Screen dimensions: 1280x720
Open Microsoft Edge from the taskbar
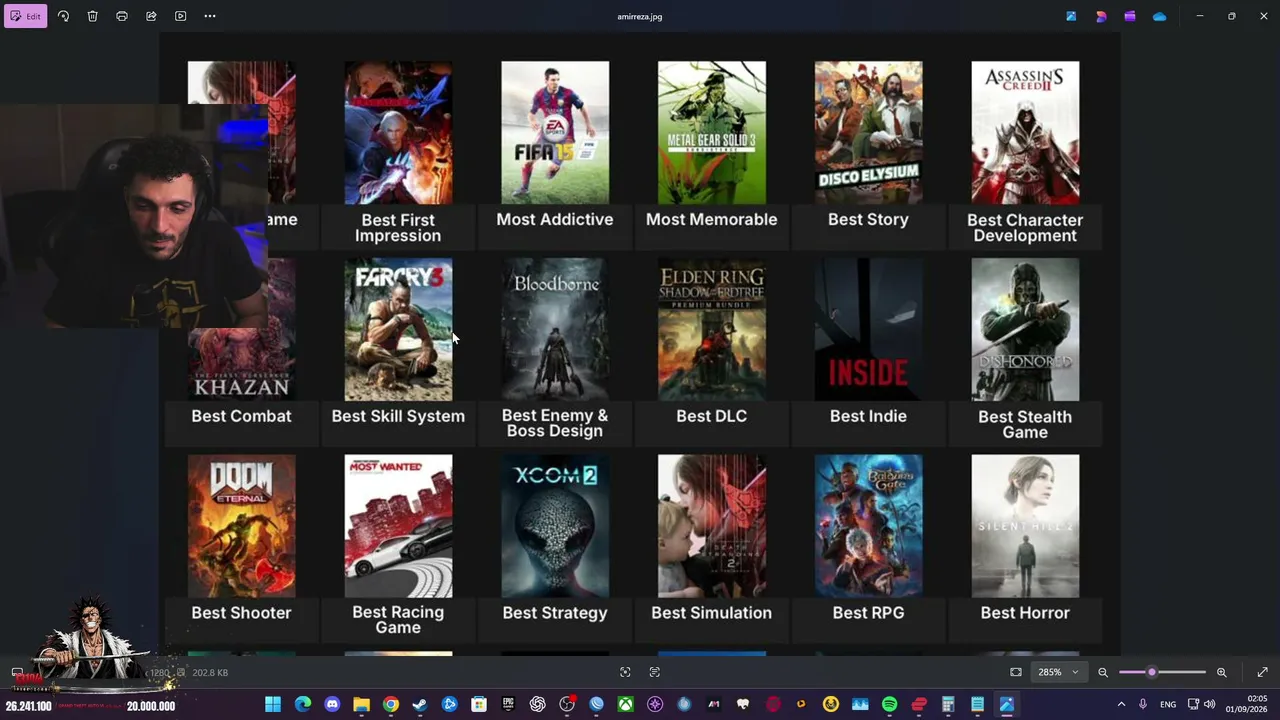pyautogui.click(x=302, y=704)
